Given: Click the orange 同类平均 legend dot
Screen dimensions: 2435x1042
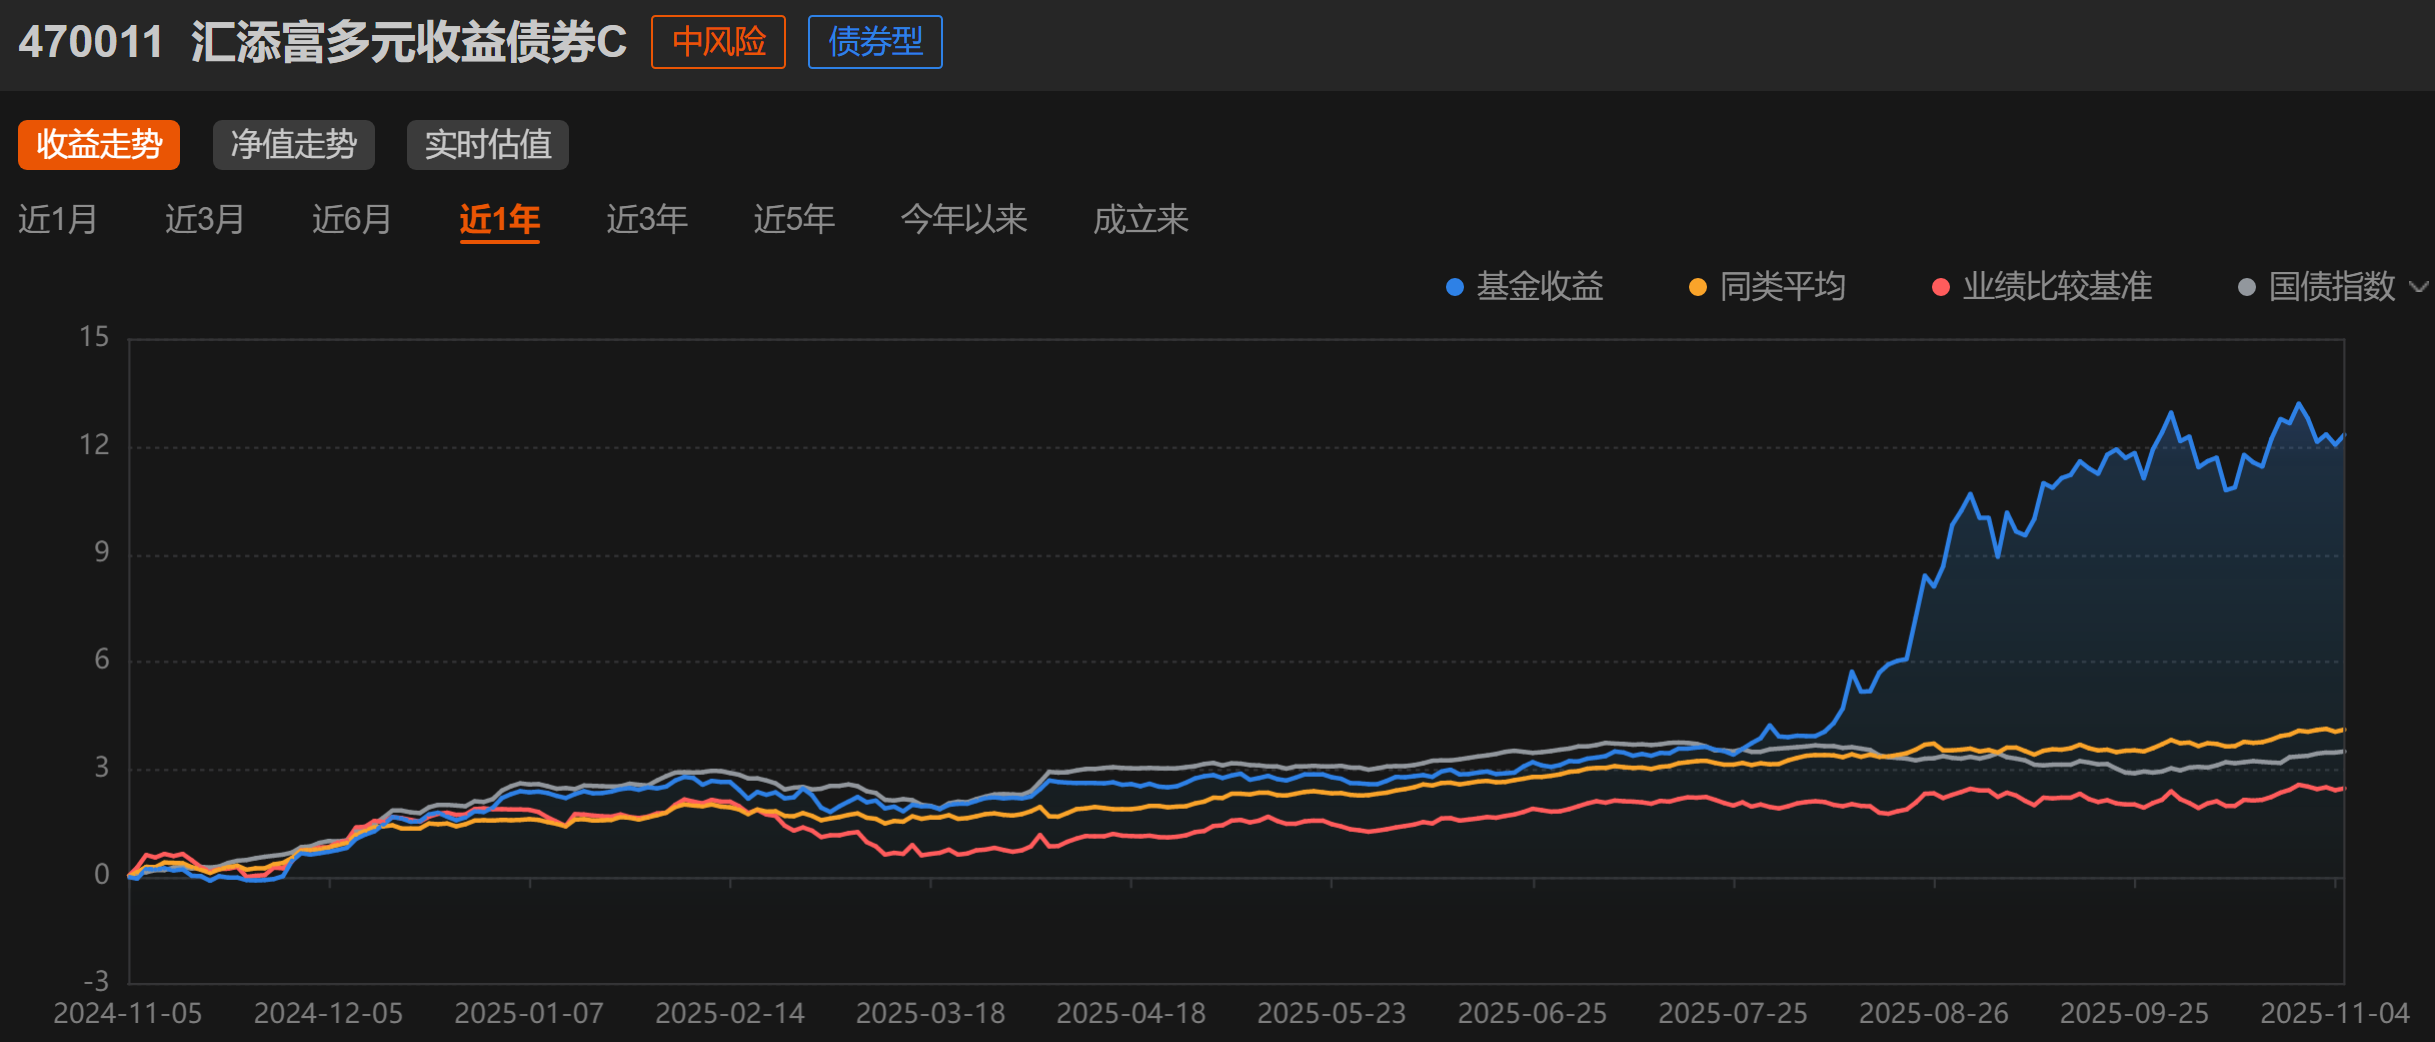Looking at the screenshot, I should [1697, 288].
